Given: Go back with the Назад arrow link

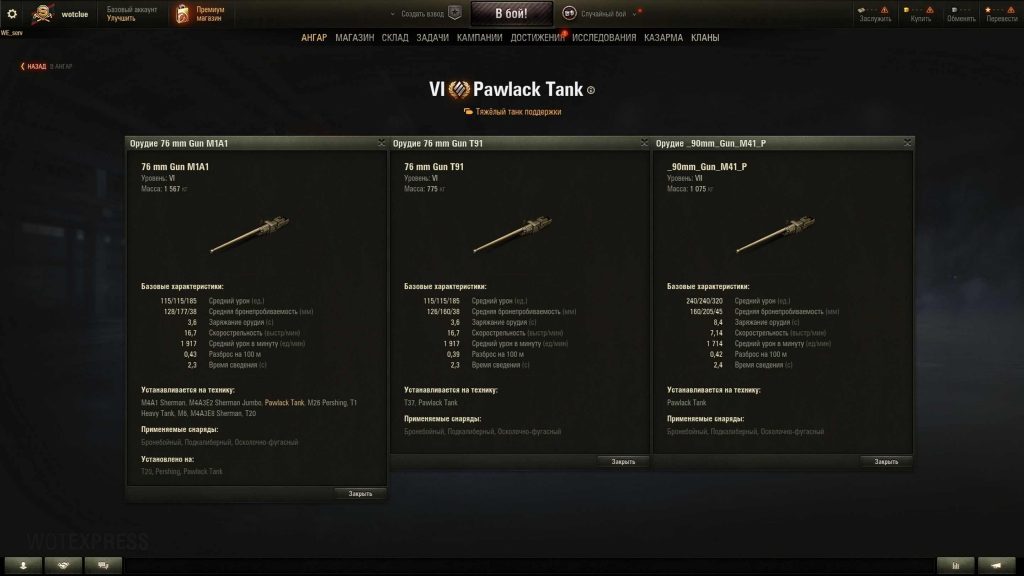Looking at the screenshot, I should (x=33, y=67).
